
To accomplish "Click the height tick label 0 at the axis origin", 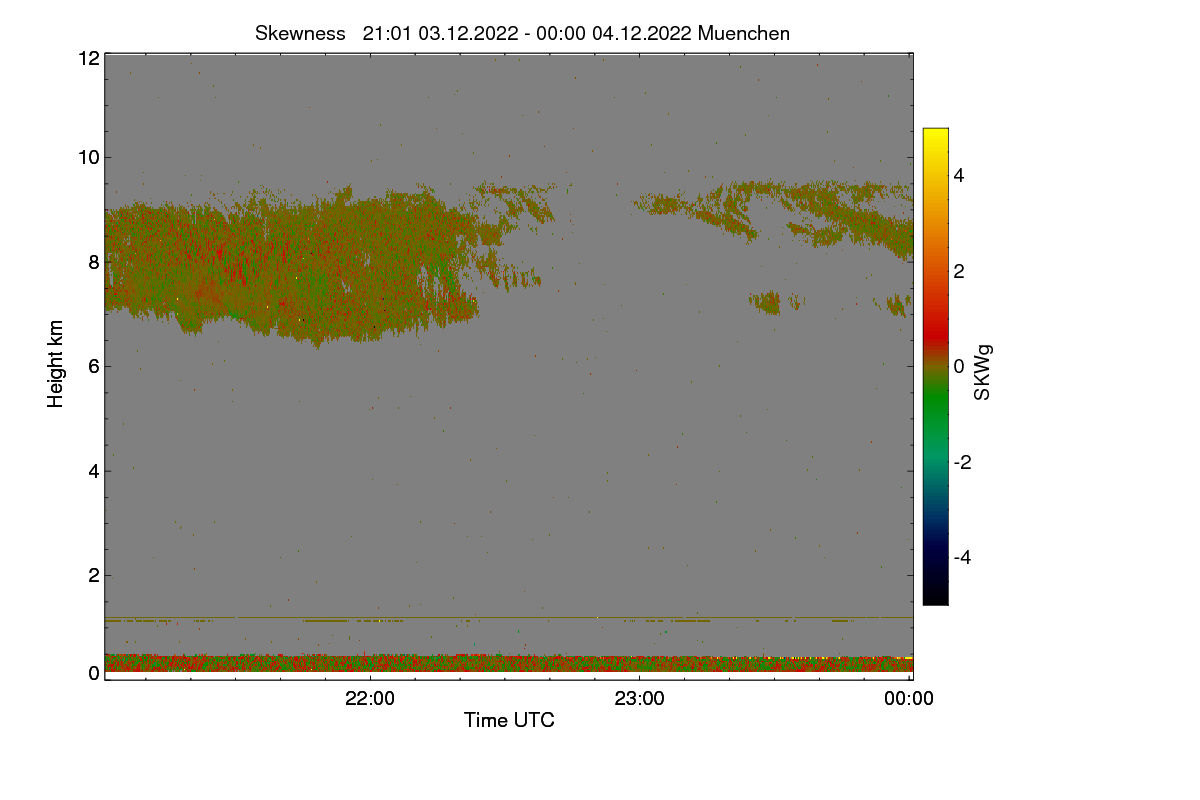I will pyautogui.click(x=93, y=673).
